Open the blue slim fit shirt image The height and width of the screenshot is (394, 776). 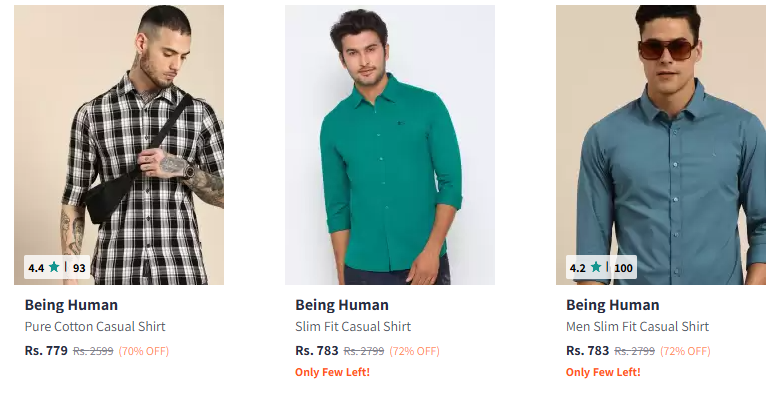click(x=661, y=145)
